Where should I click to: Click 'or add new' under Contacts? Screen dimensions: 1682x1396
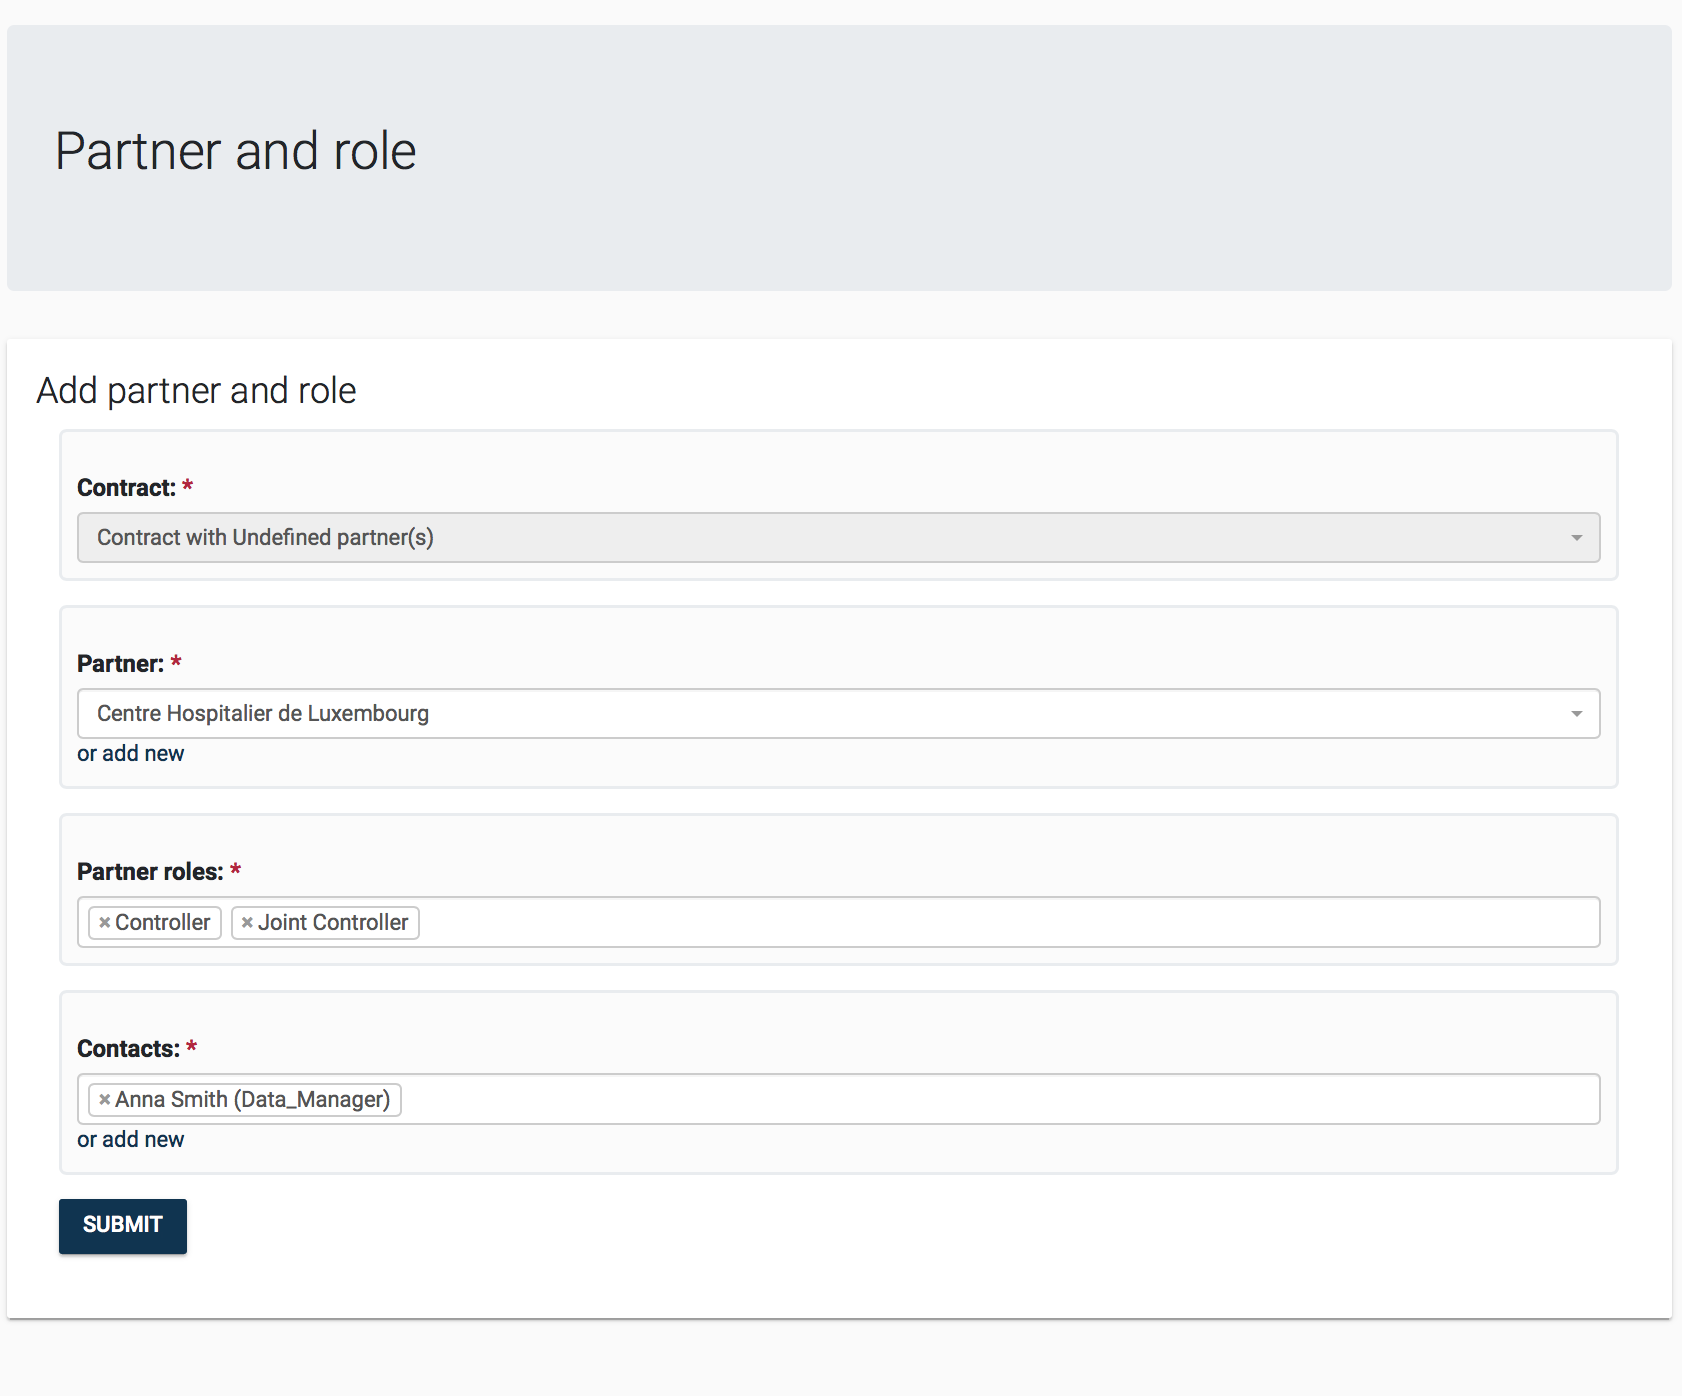[x=131, y=1140]
